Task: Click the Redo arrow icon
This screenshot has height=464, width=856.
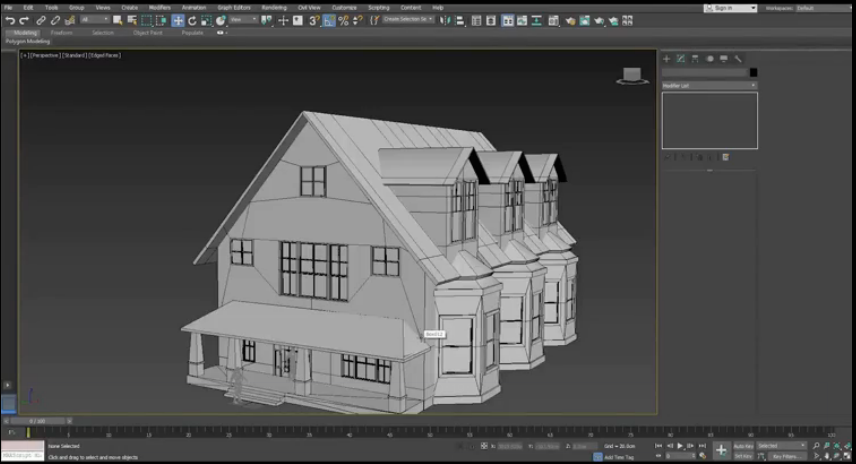Action: pos(24,21)
